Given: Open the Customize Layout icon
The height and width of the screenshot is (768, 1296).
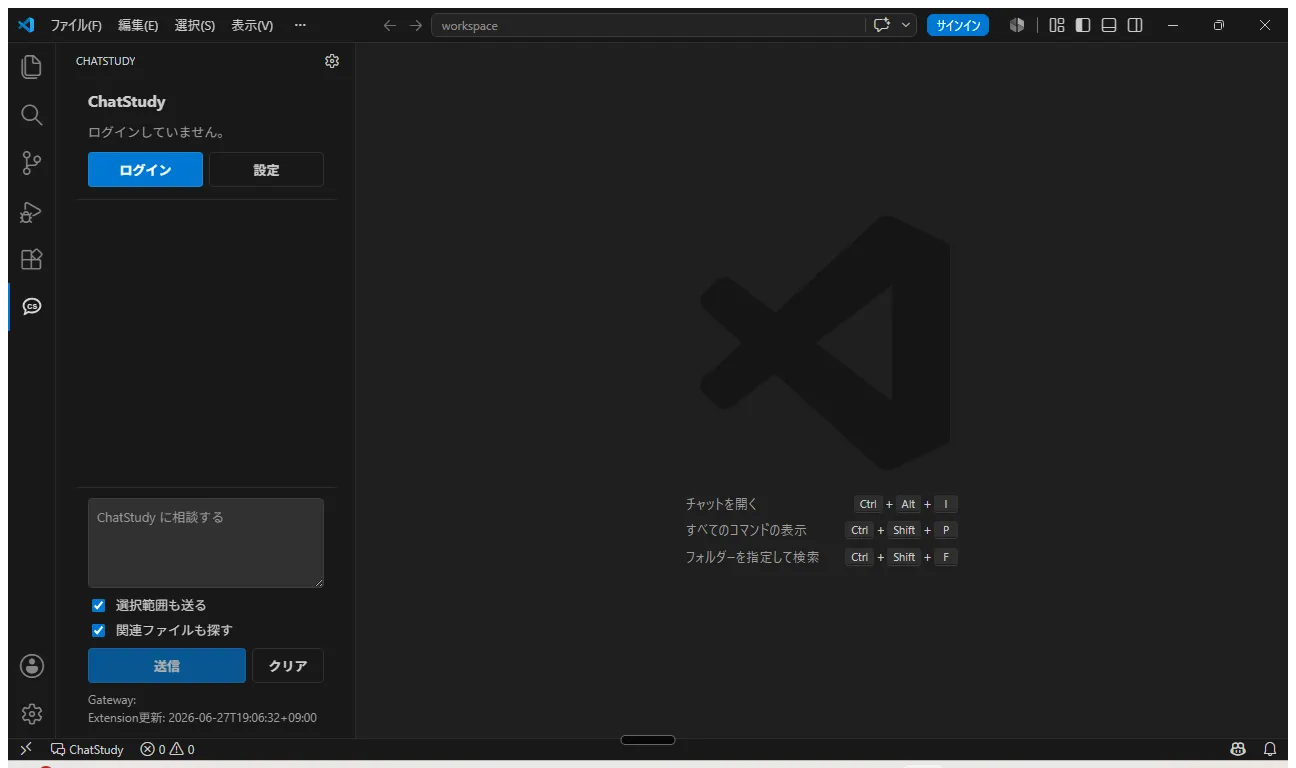Looking at the screenshot, I should pyautogui.click(x=1057, y=26).
